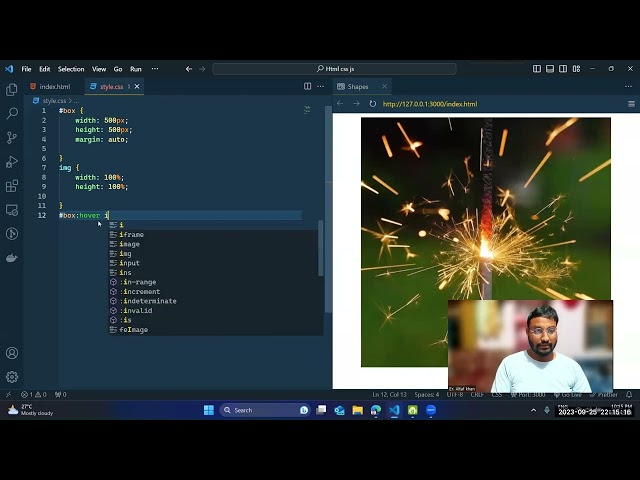
Task: Open the Search view in activity bar
Action: pyautogui.click(x=12, y=114)
